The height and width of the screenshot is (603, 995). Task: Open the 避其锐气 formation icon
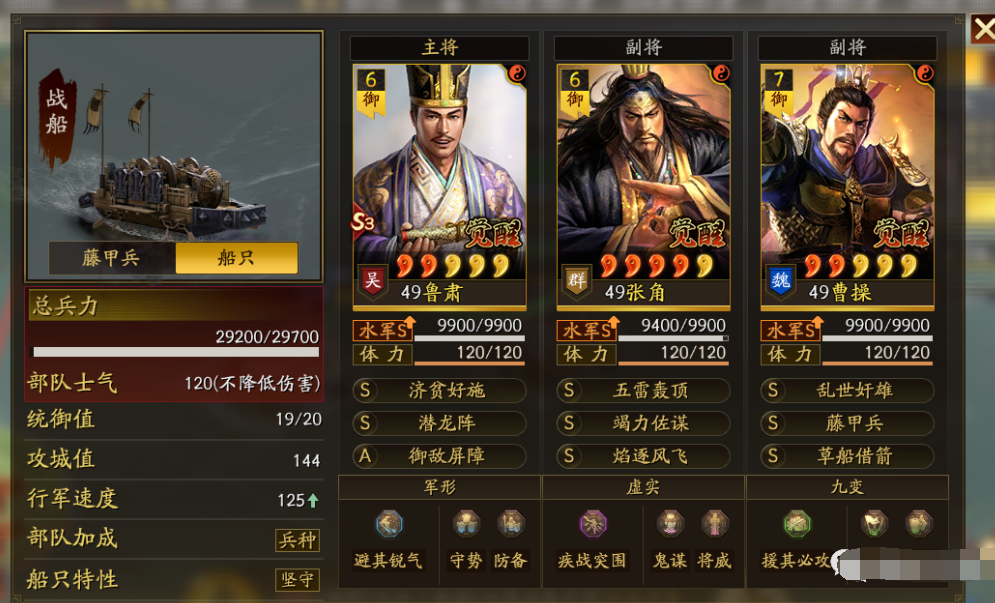389,524
